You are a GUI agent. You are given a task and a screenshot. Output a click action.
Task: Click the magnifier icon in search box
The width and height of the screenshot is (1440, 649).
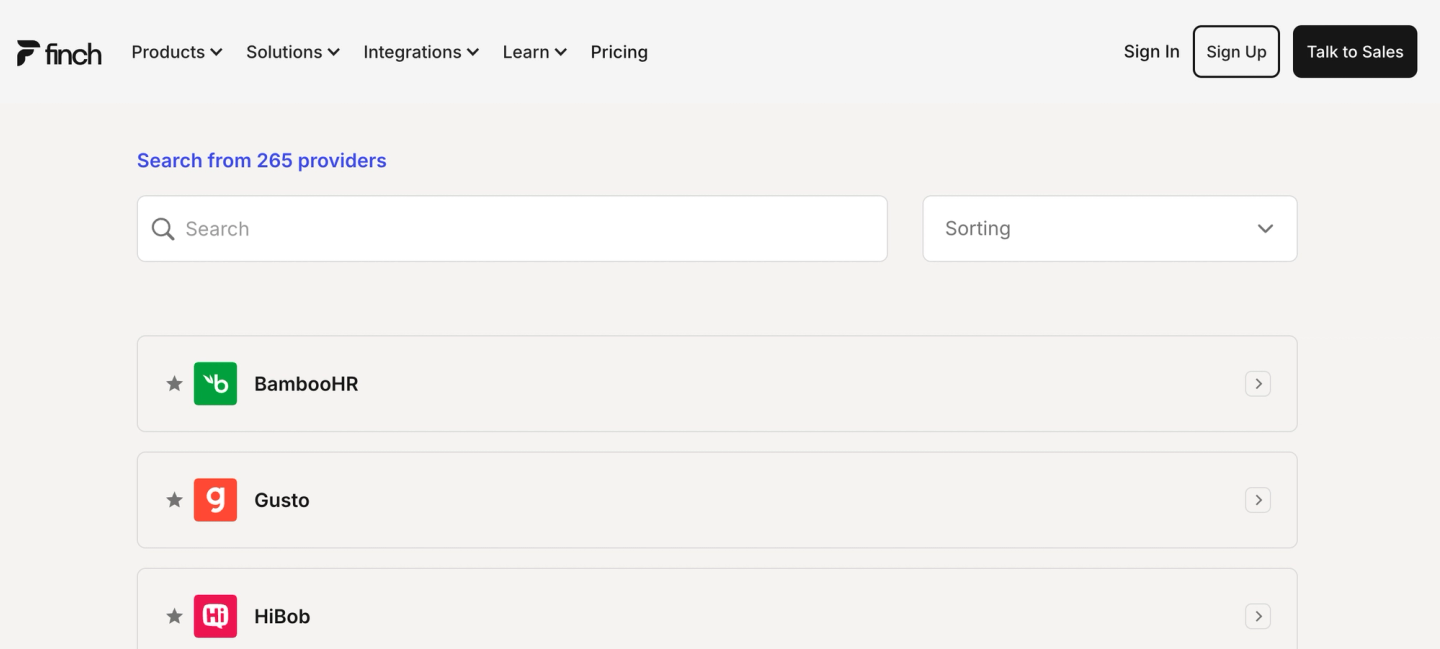point(163,229)
